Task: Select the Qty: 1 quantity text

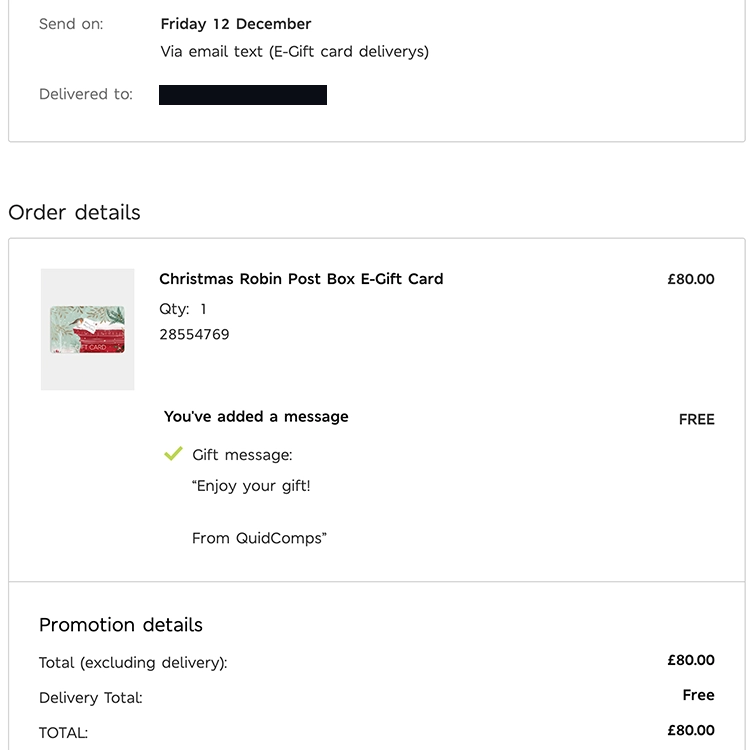Action: click(183, 309)
